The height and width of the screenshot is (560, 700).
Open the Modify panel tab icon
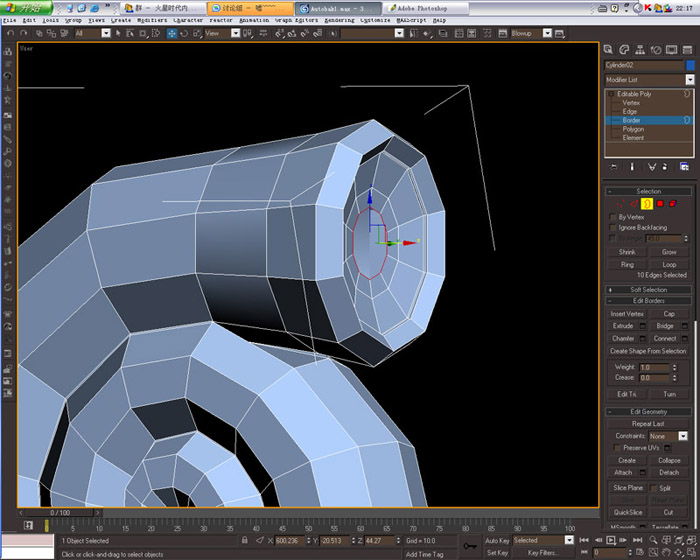click(624, 50)
